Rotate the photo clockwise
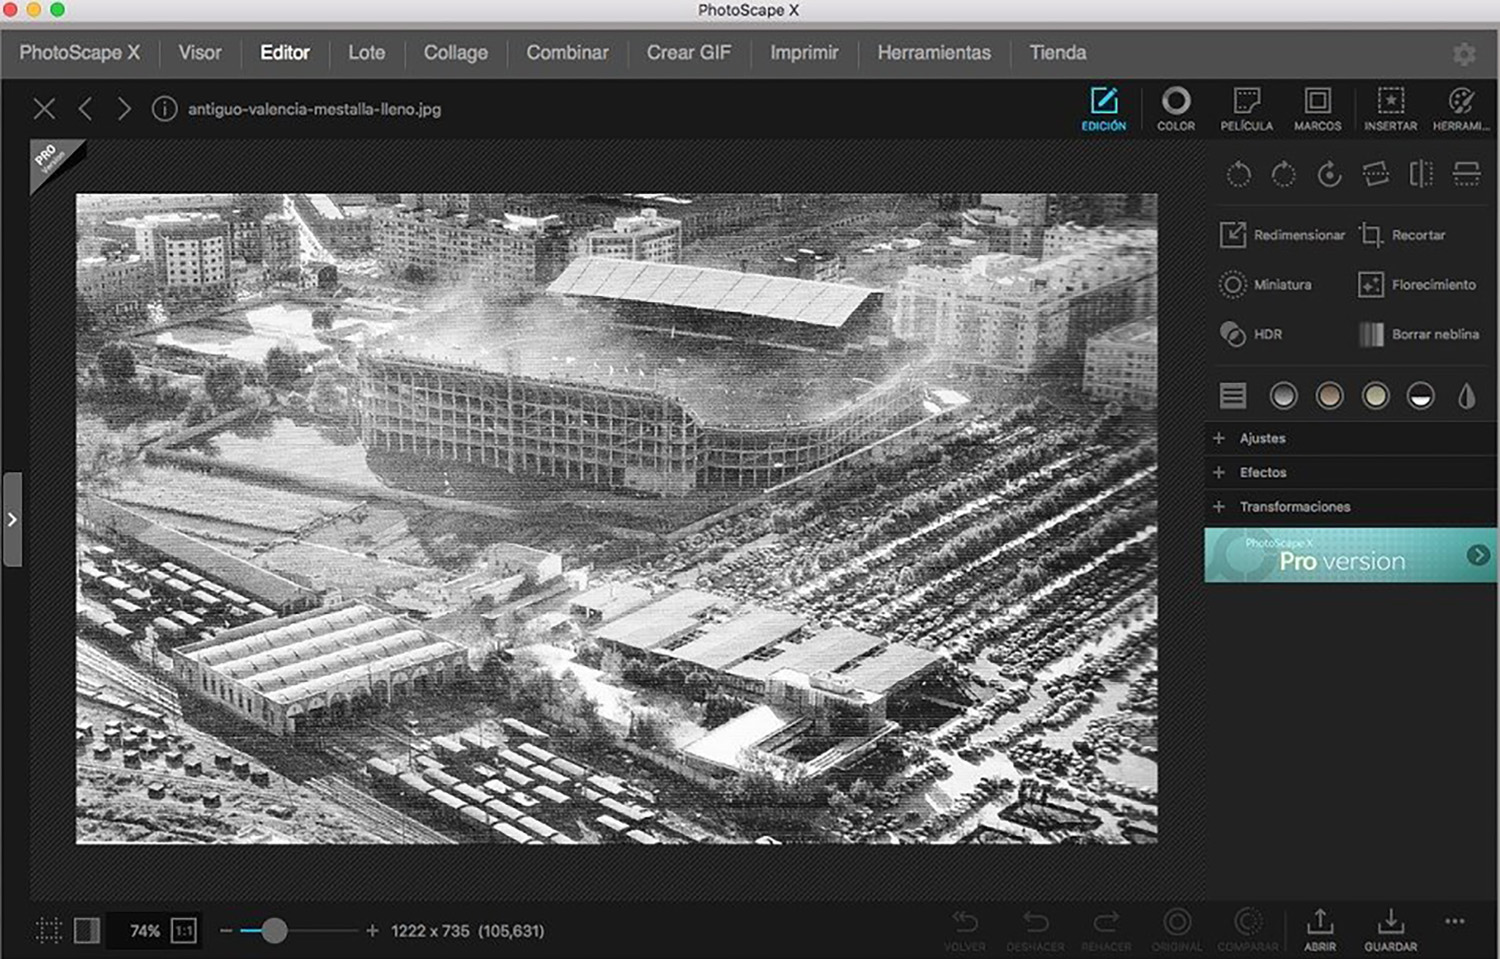1500x959 pixels. 1283,174
